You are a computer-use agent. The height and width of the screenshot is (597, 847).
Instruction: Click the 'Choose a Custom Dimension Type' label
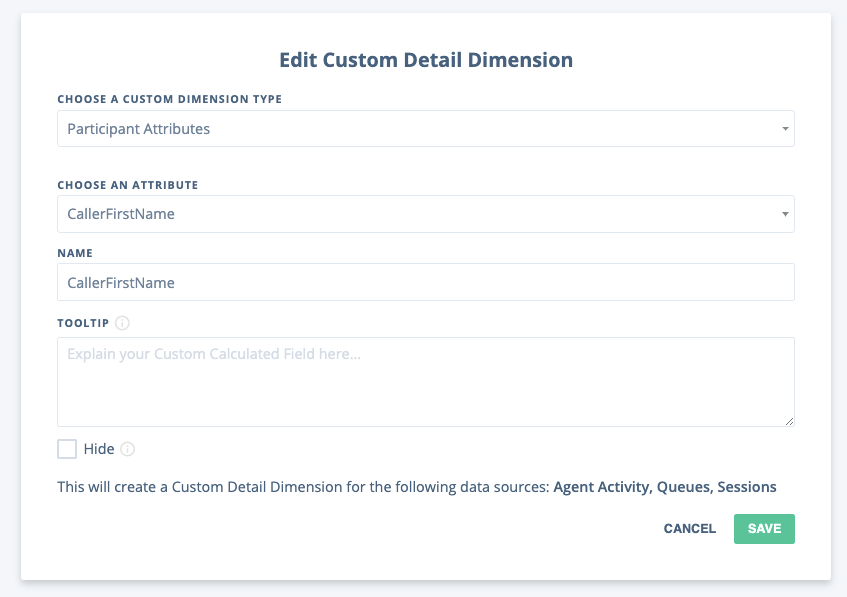(x=170, y=99)
